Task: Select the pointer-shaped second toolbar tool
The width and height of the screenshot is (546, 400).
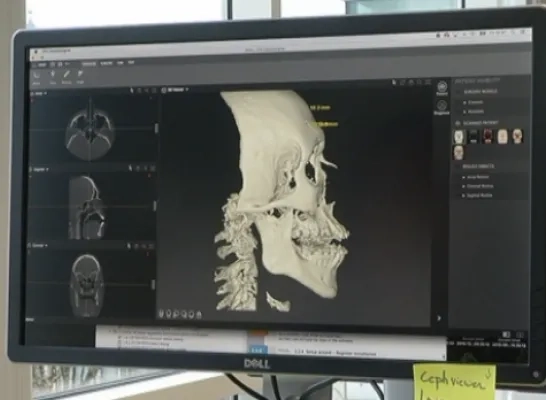Action: pos(53,75)
